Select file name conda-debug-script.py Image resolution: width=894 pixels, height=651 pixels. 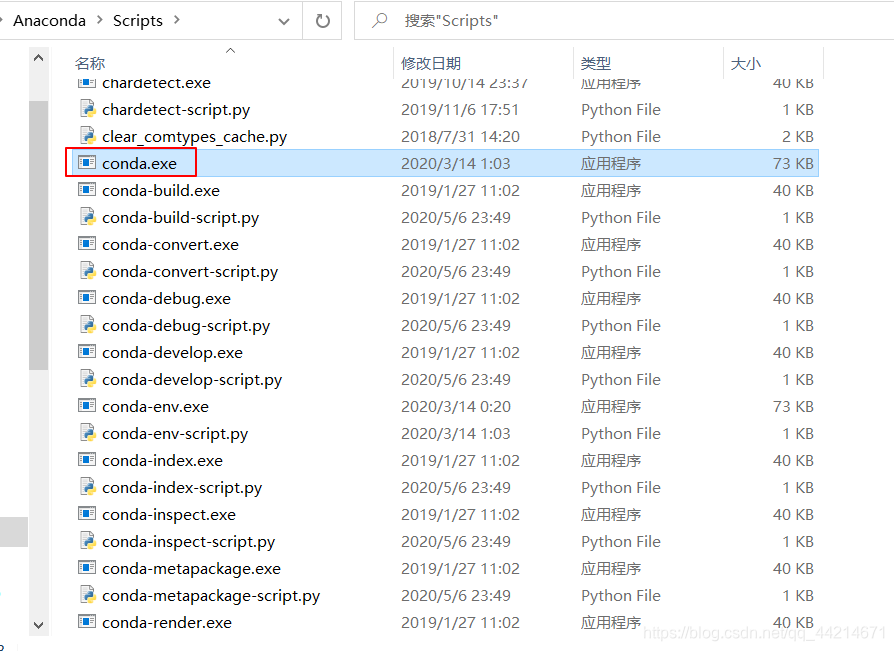pyautogui.click(x=186, y=326)
